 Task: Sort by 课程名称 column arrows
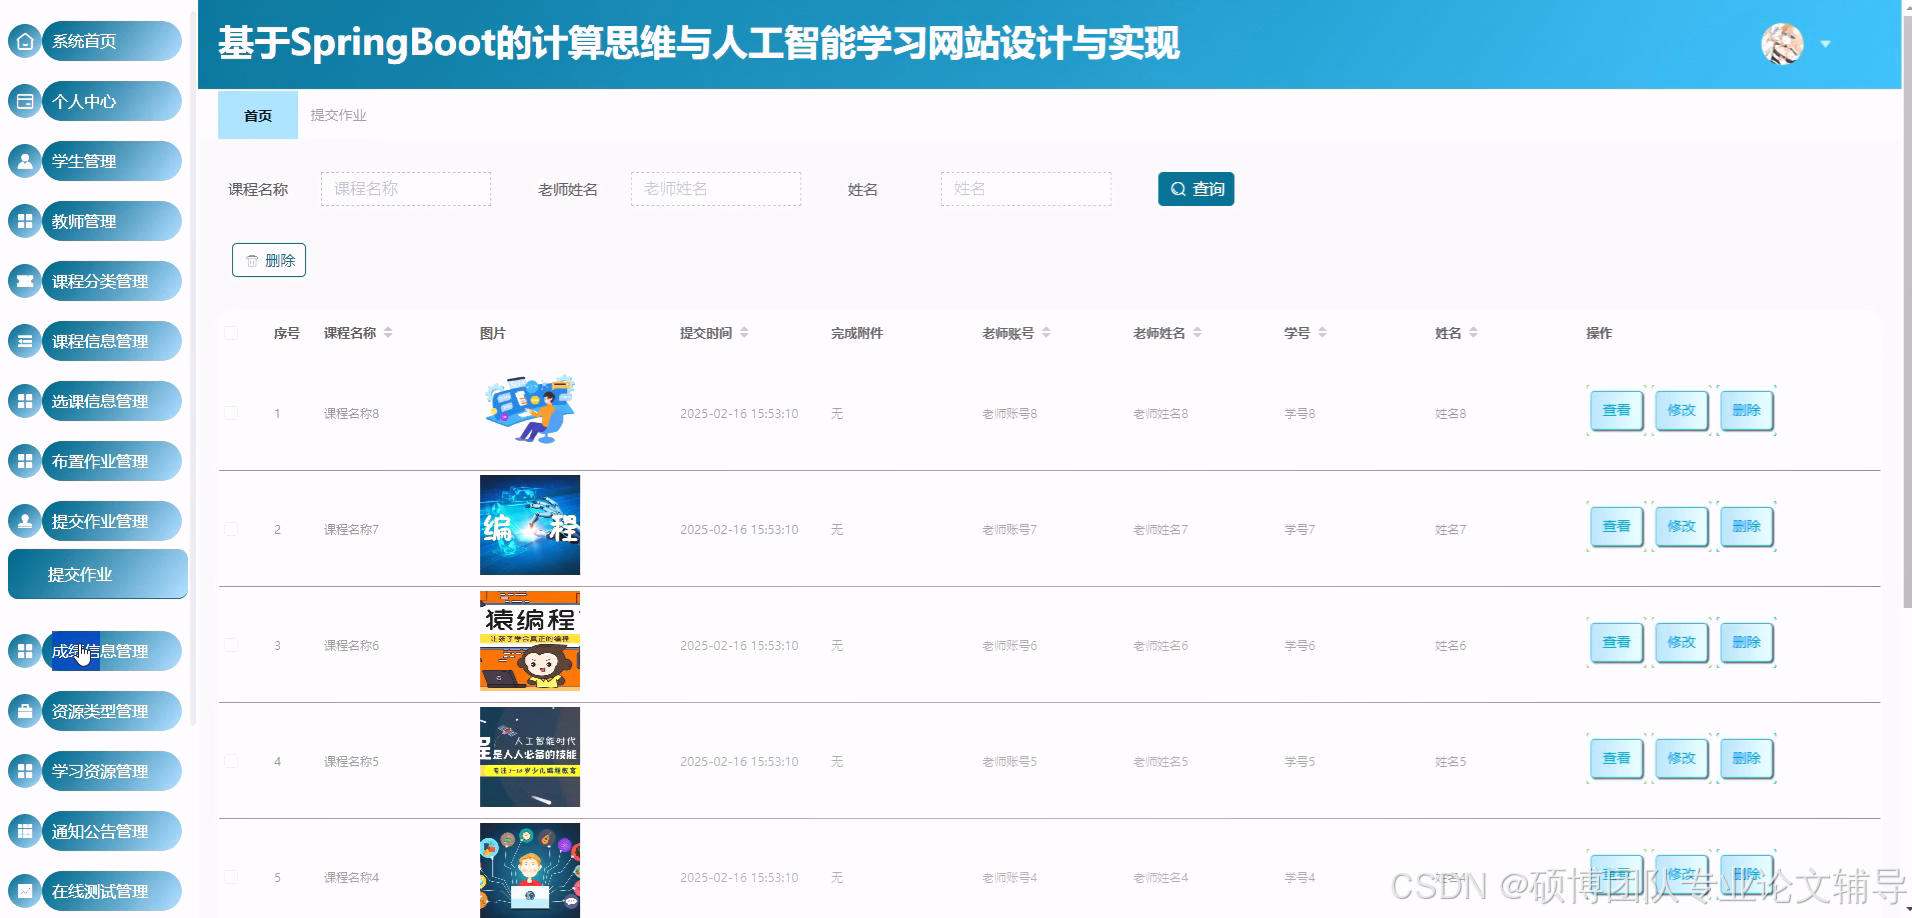(388, 333)
